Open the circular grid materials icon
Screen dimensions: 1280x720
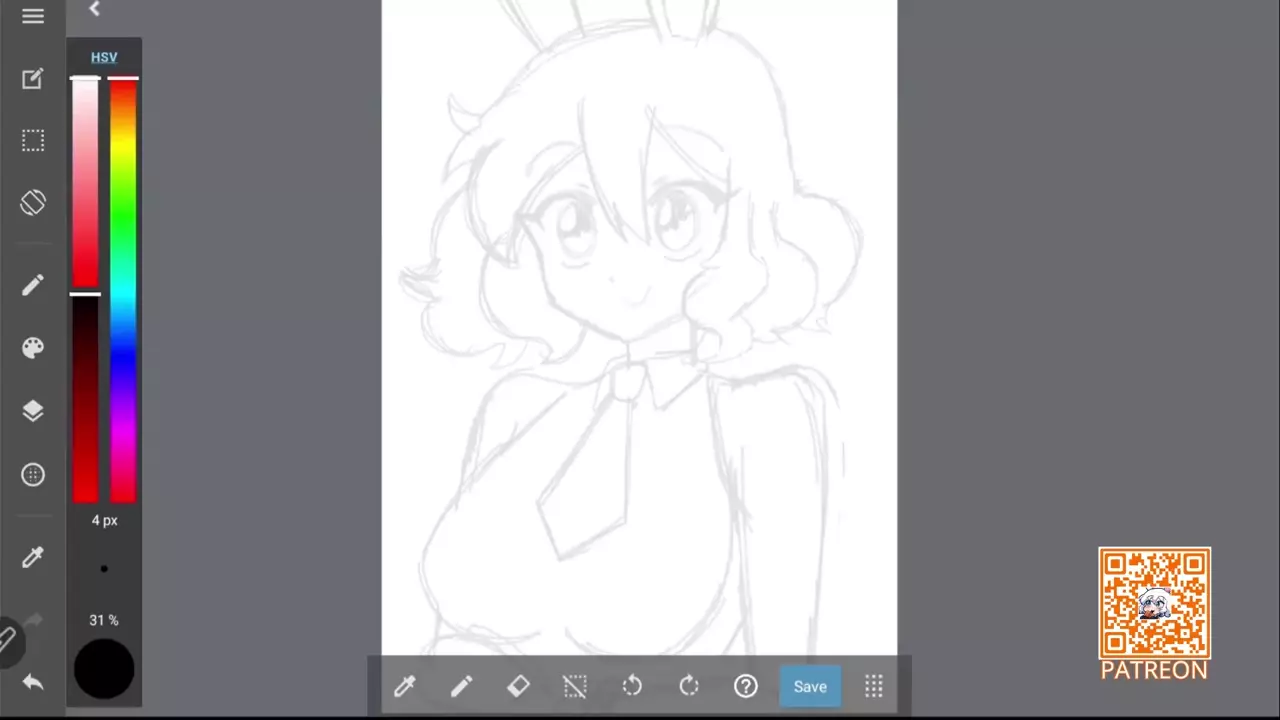pos(33,475)
